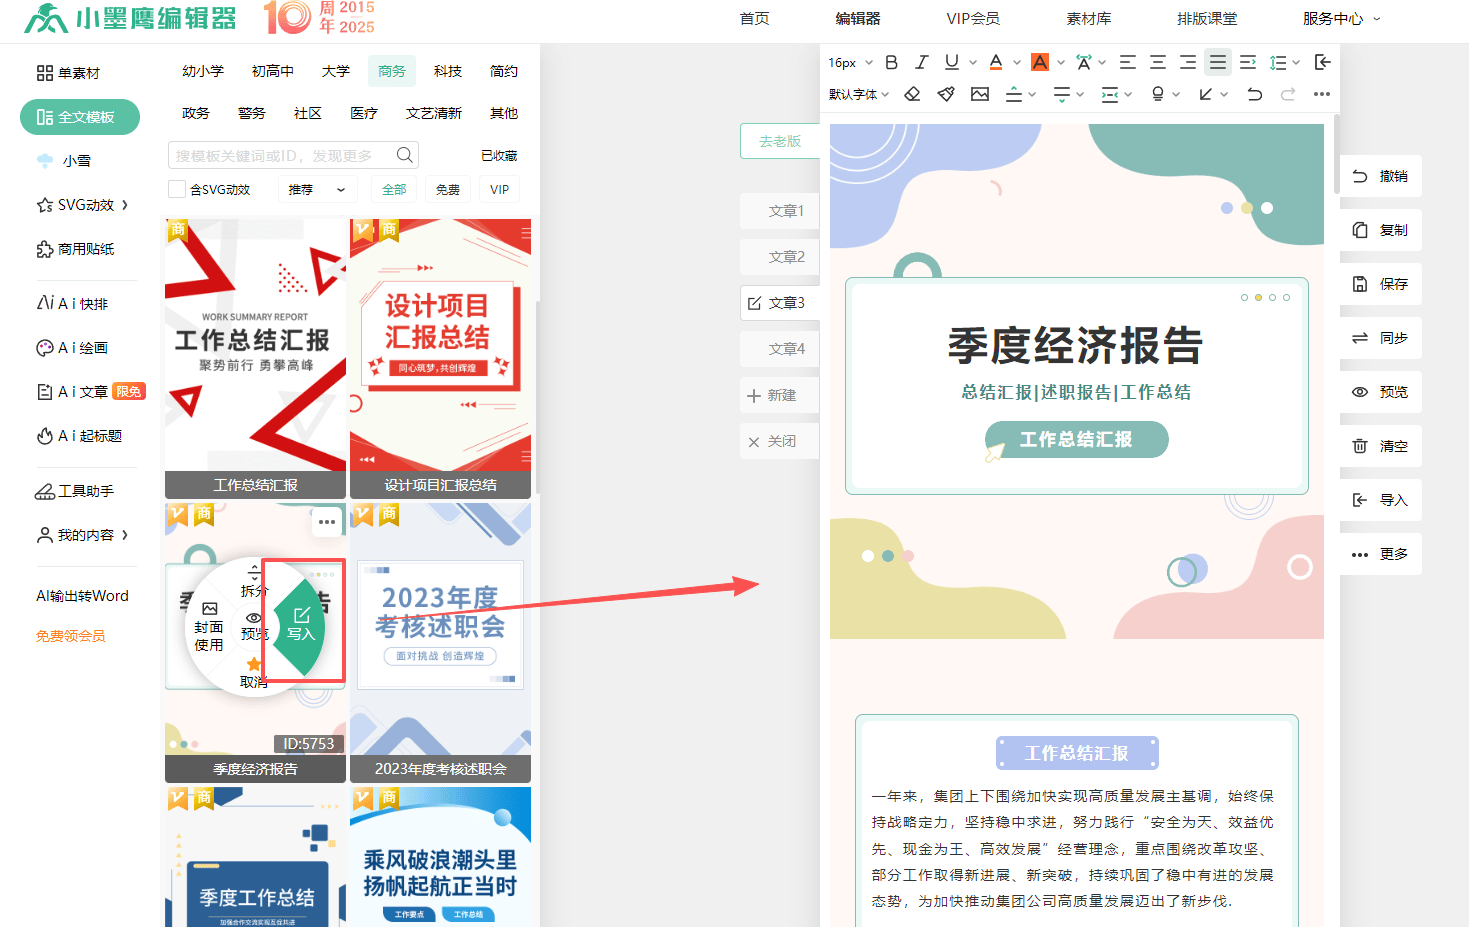This screenshot has height=927, width=1469.
Task: Select the format painter brush icon
Action: 946,94
